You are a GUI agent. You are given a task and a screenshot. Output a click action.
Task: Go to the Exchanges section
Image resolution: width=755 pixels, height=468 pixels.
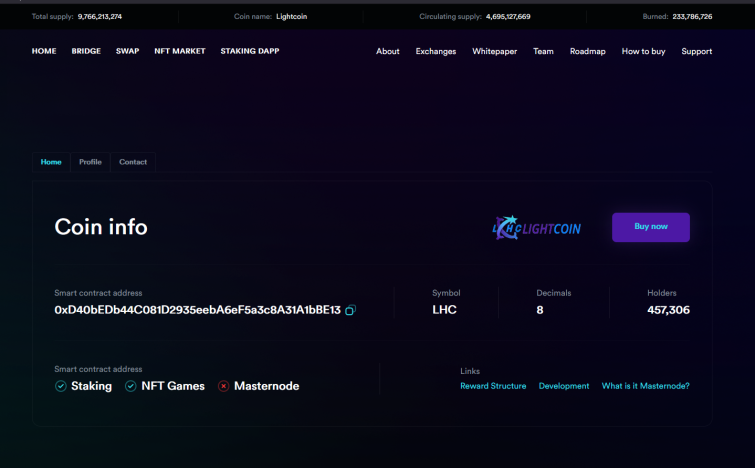tap(436, 52)
